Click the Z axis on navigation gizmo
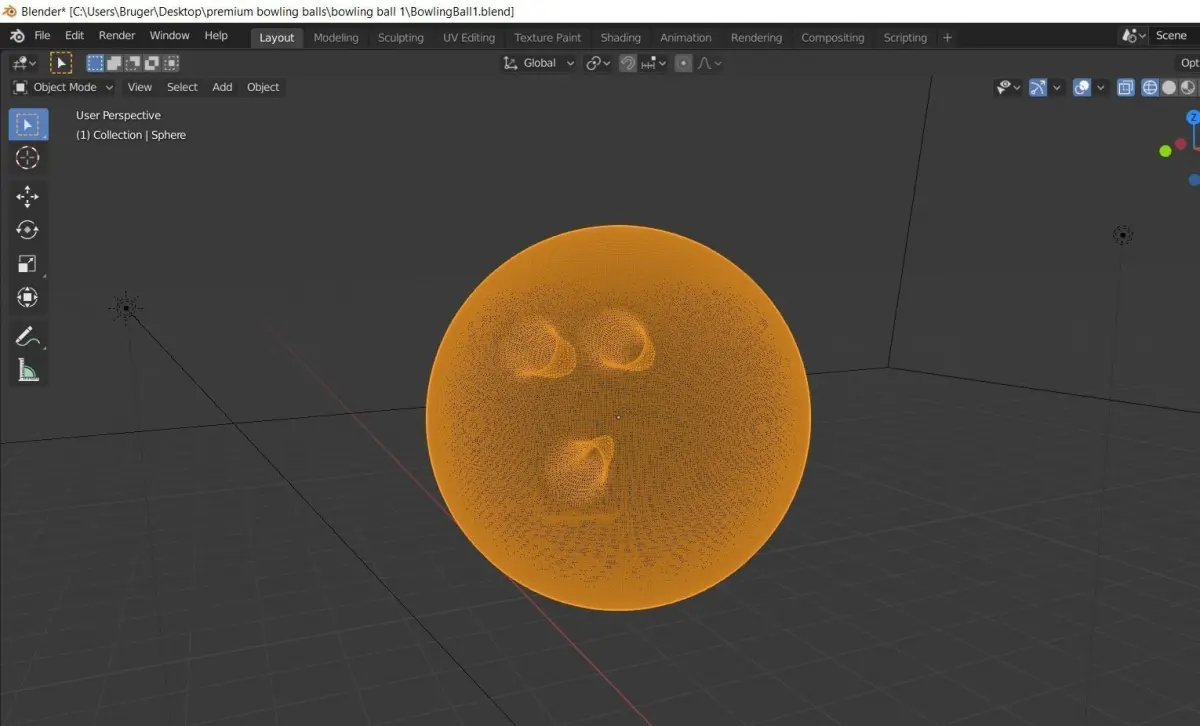The width and height of the screenshot is (1200, 726). click(x=1193, y=117)
